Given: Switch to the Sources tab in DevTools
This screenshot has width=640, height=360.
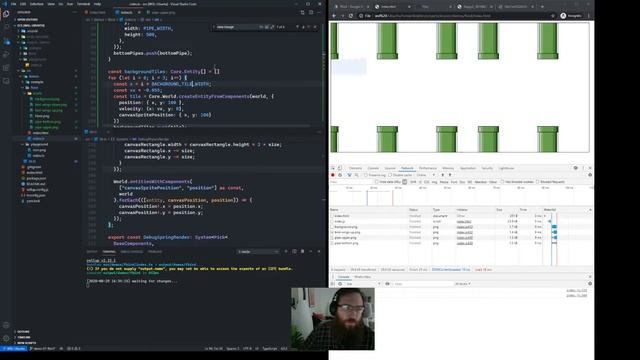Looking at the screenshot, I should click(390, 168).
